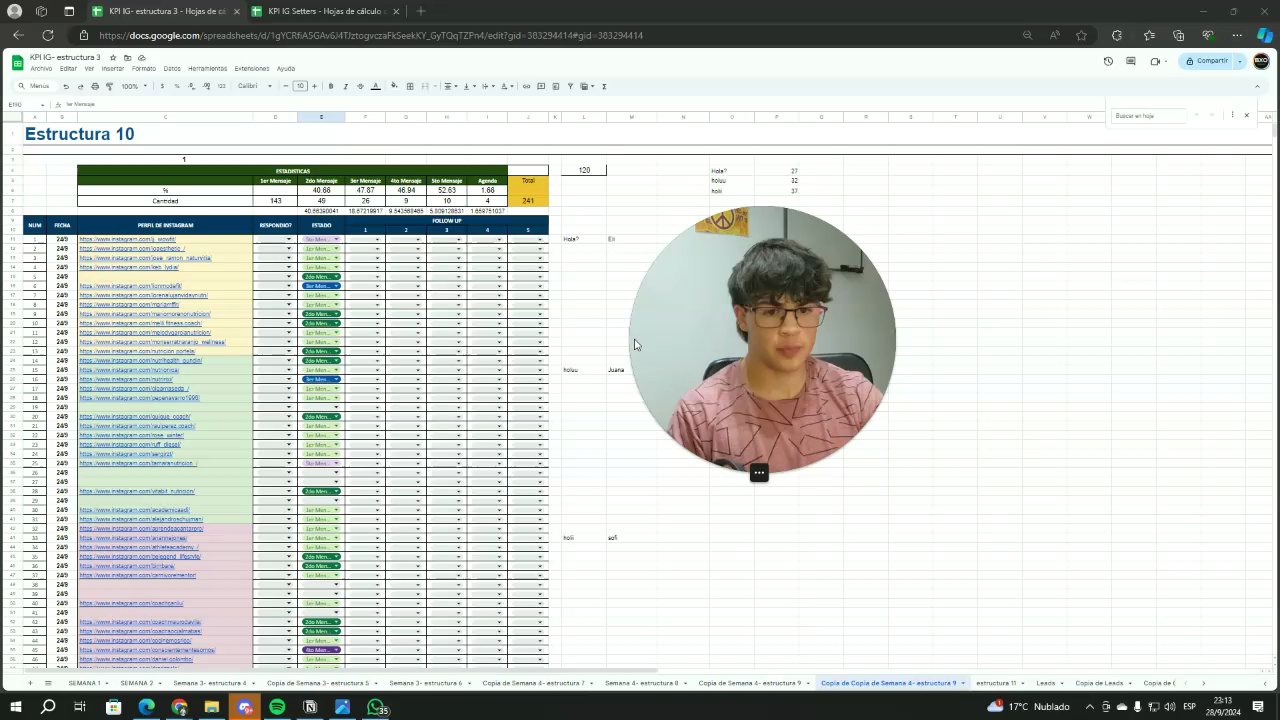Star the KPI IG- estructura 3 document
Viewport: 1280px width, 720px height.
tap(113, 58)
